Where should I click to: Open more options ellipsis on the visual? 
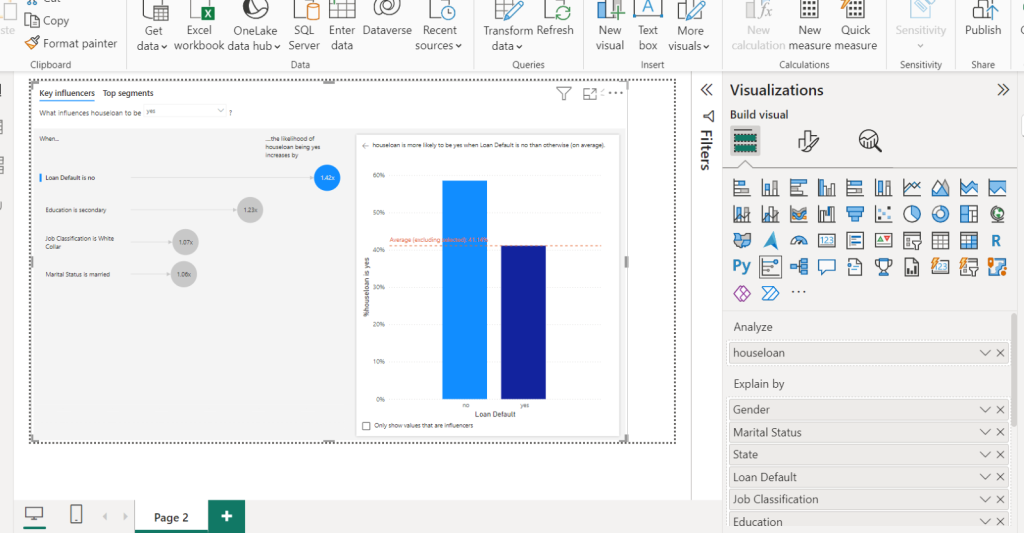615,93
